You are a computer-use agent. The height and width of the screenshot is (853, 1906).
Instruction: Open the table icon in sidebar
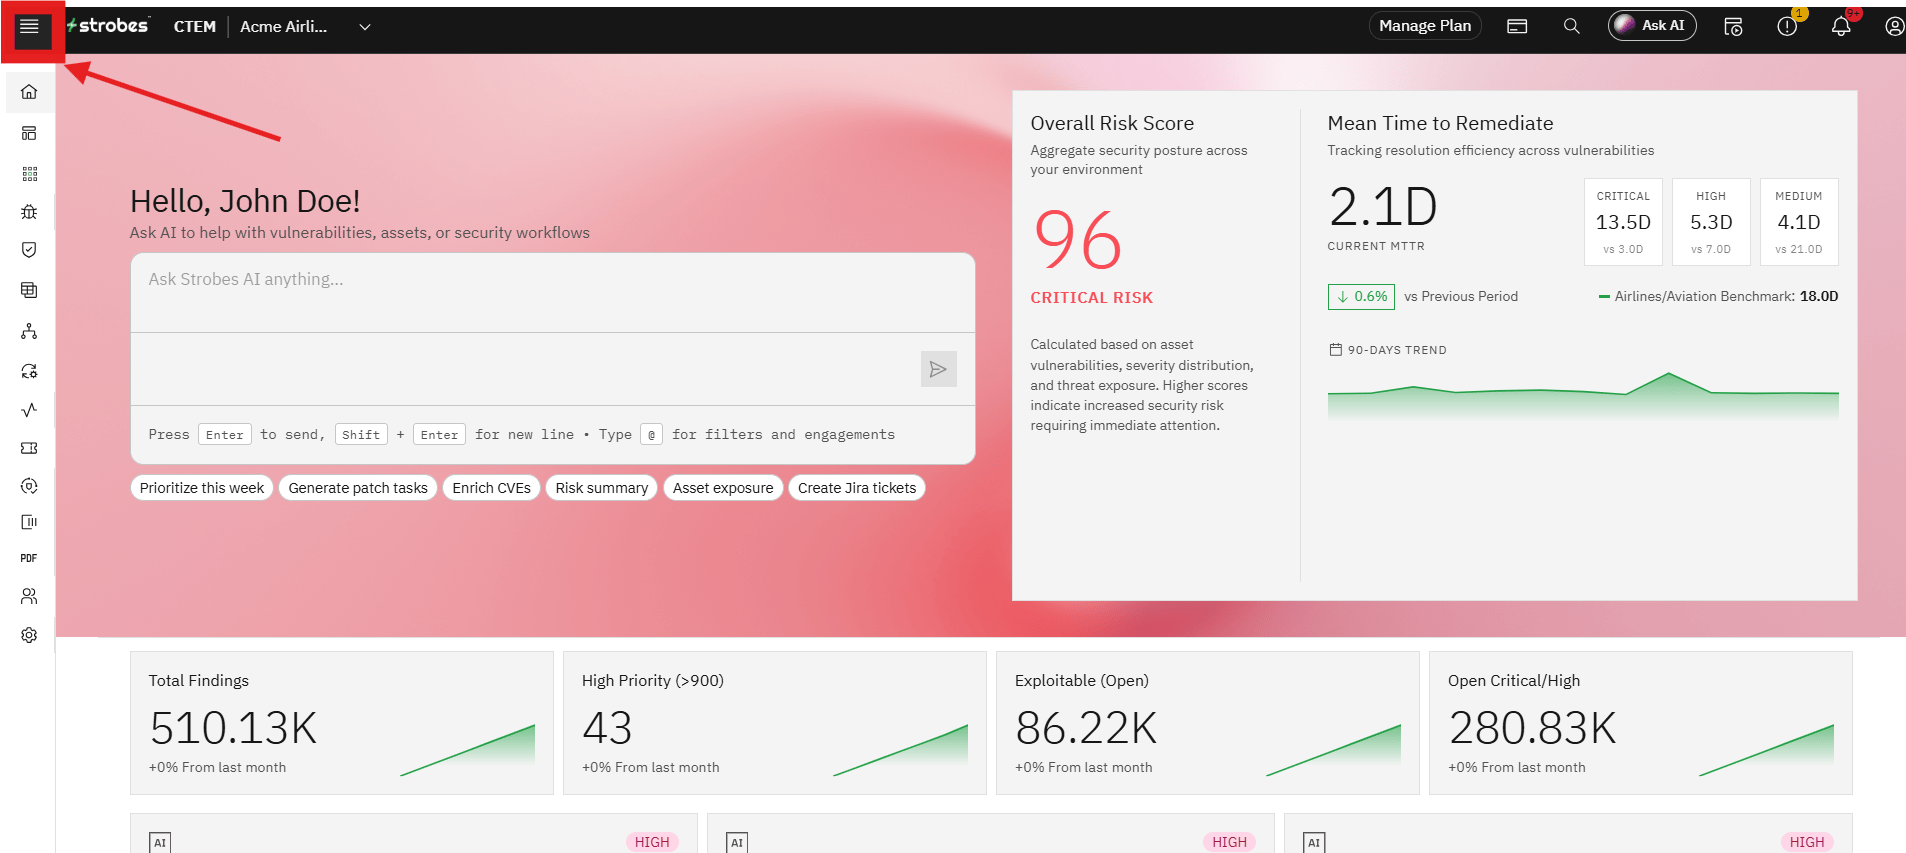[29, 290]
